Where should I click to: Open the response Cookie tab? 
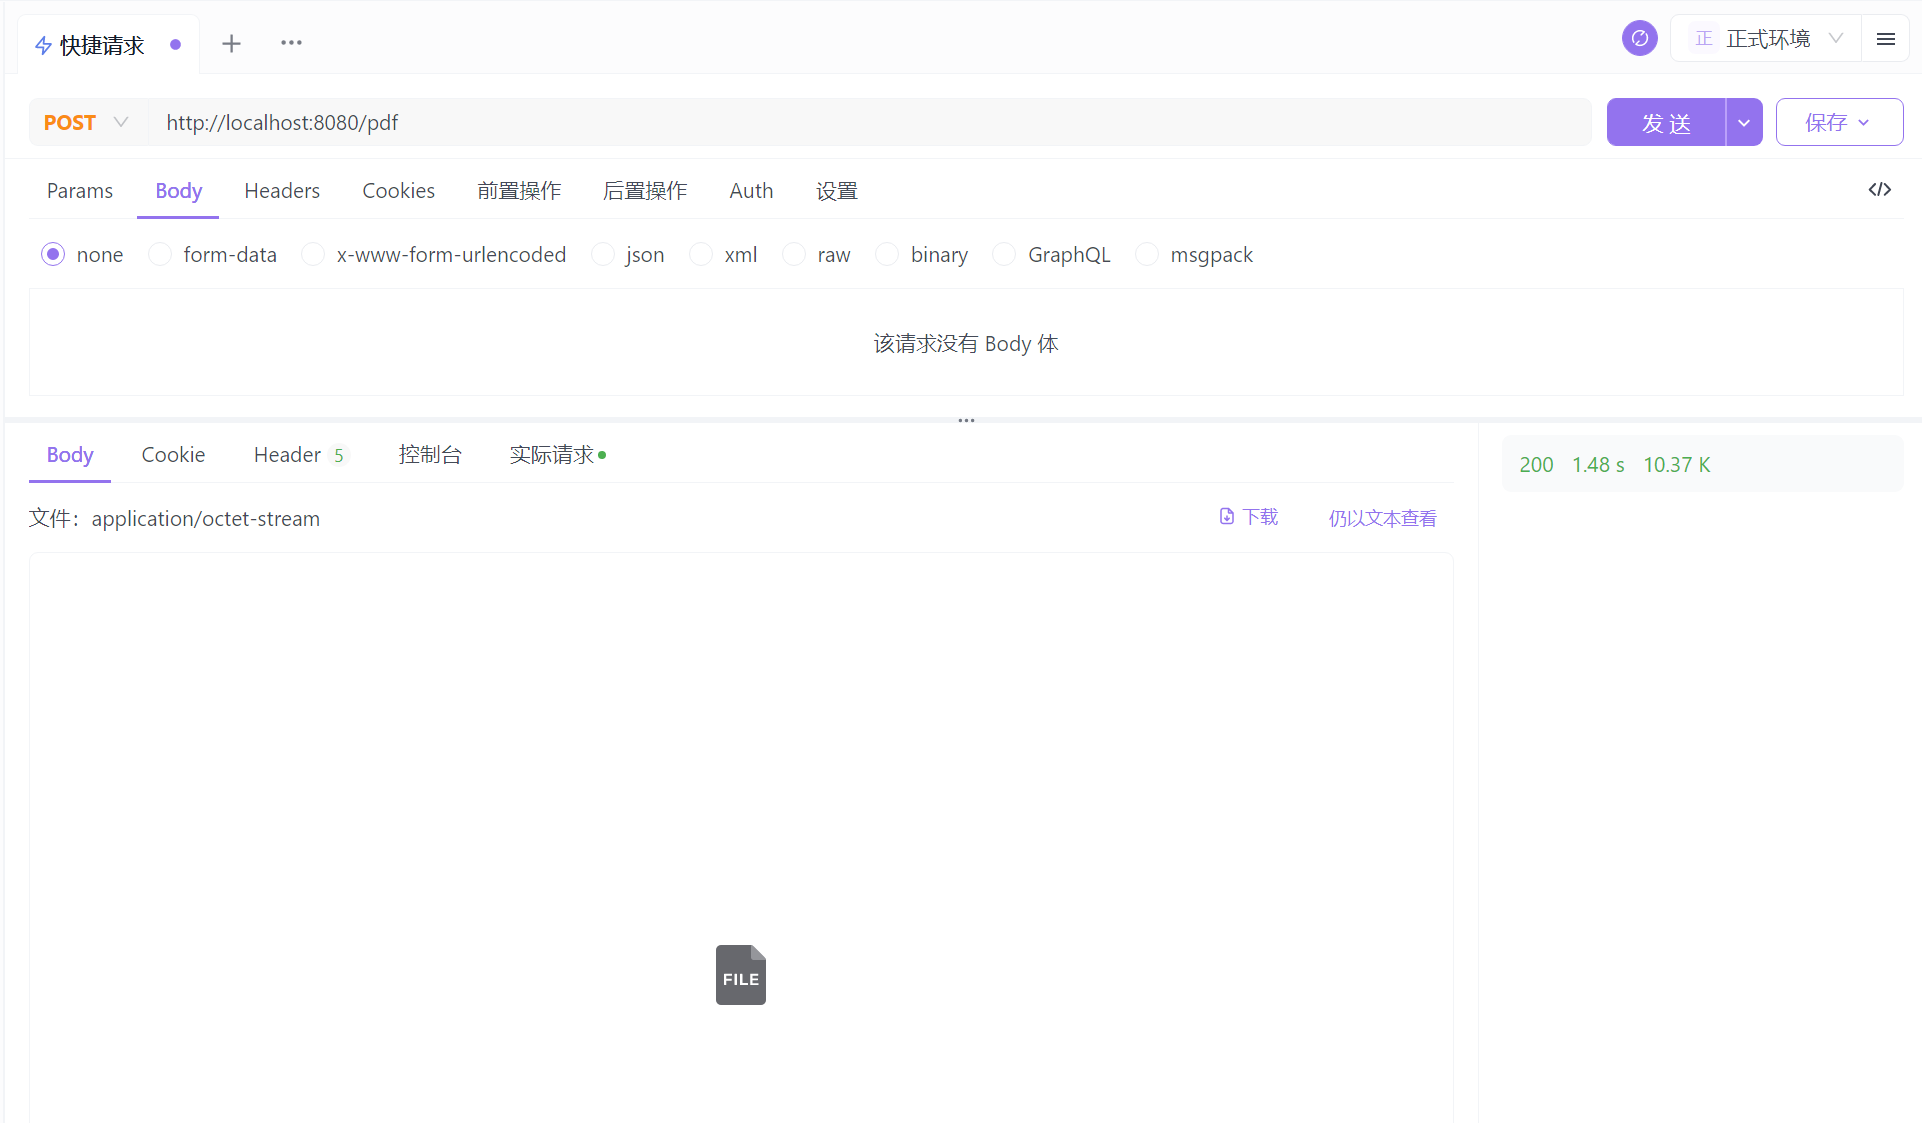click(173, 455)
